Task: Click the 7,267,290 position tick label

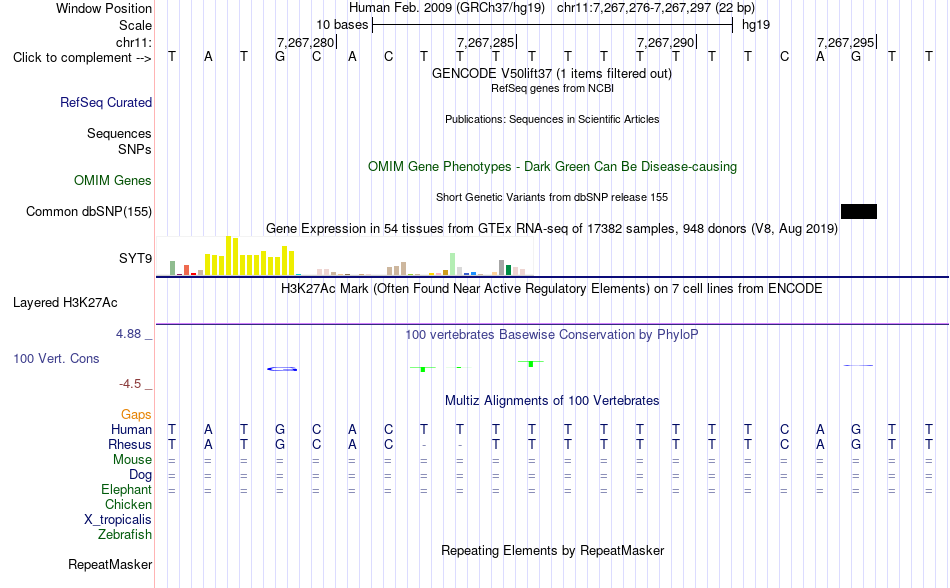Action: pos(665,42)
